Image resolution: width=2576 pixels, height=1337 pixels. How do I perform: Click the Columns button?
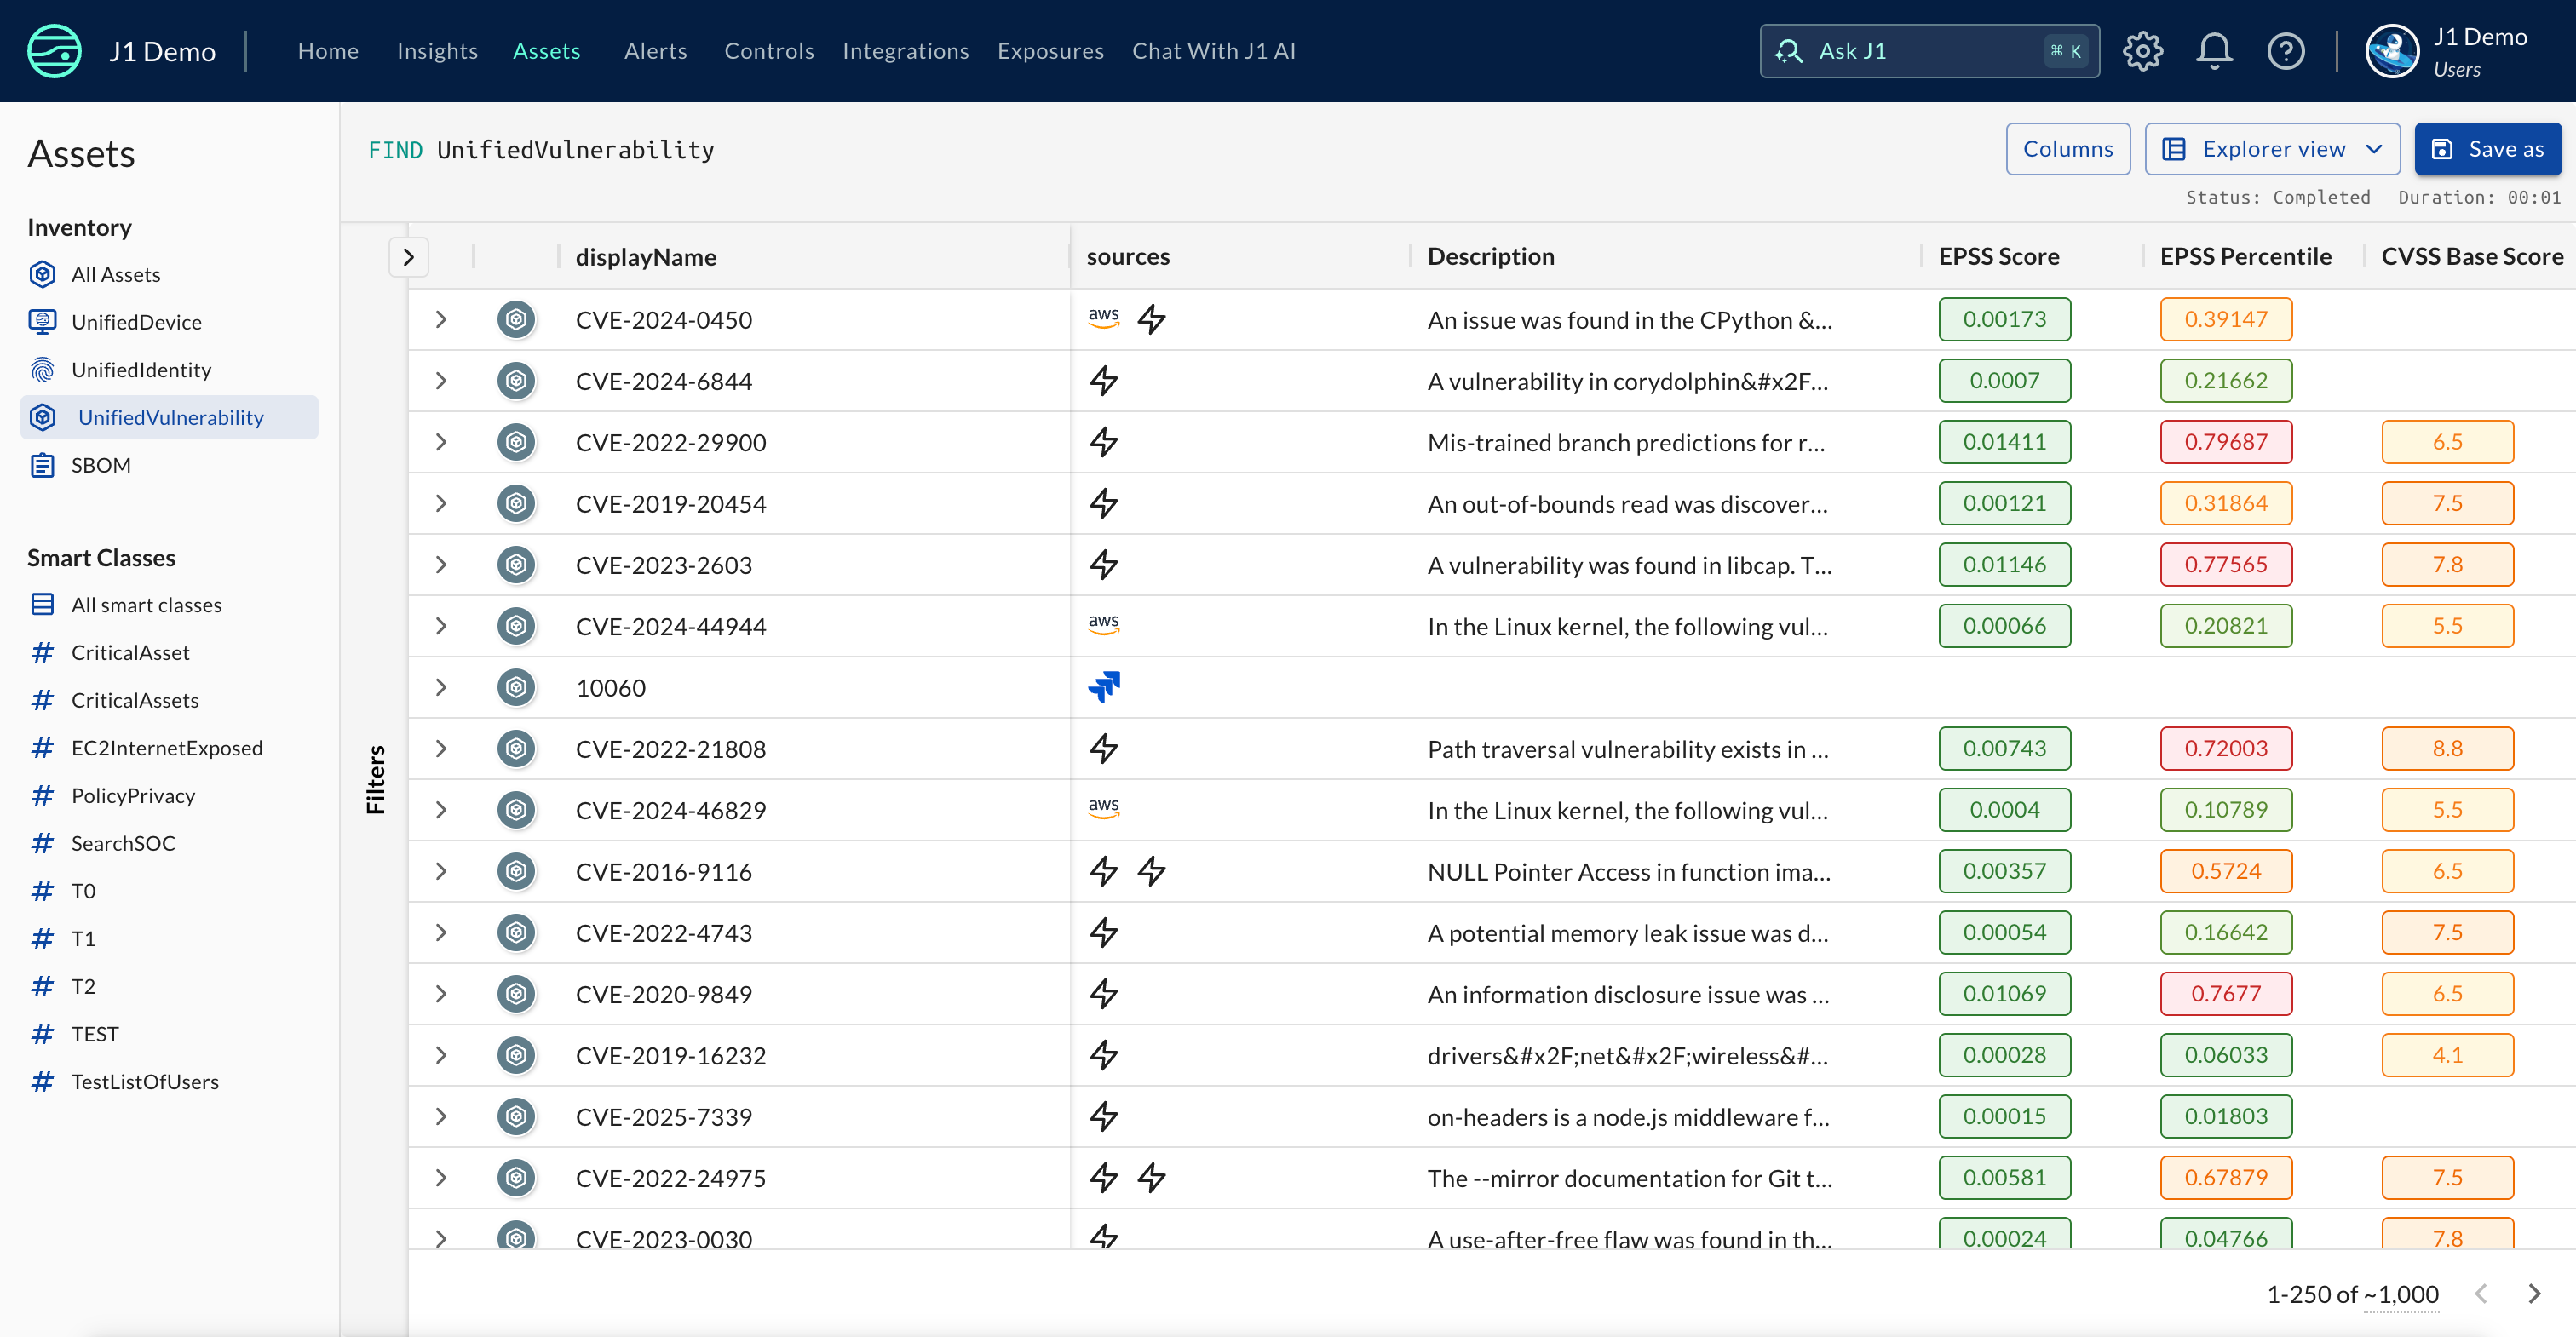[x=2068, y=149]
